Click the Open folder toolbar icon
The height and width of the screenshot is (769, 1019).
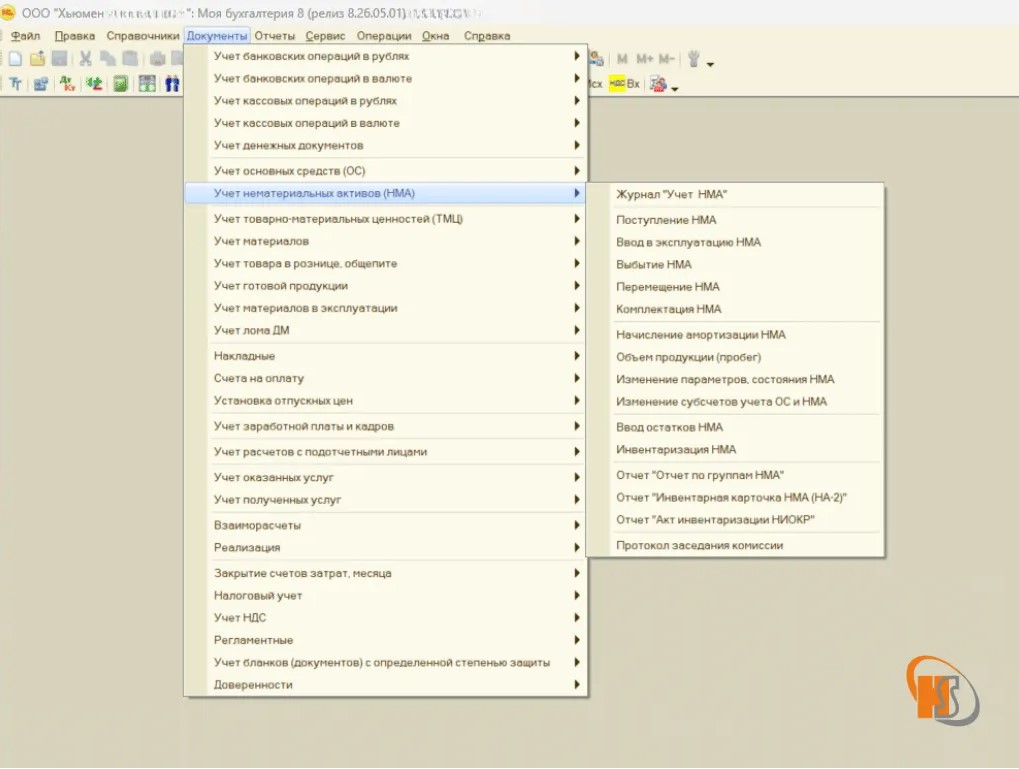(x=37, y=59)
